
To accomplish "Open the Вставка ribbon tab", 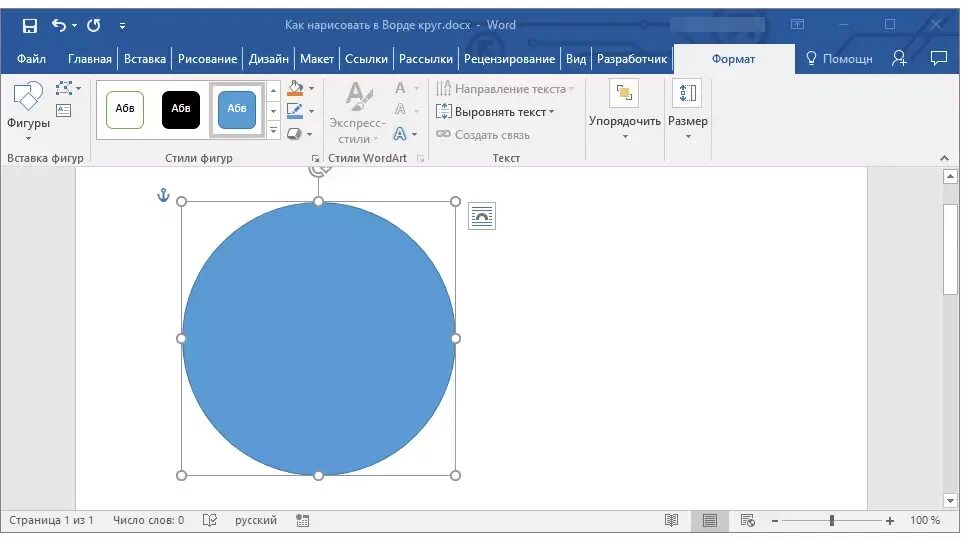I will click(x=144, y=59).
